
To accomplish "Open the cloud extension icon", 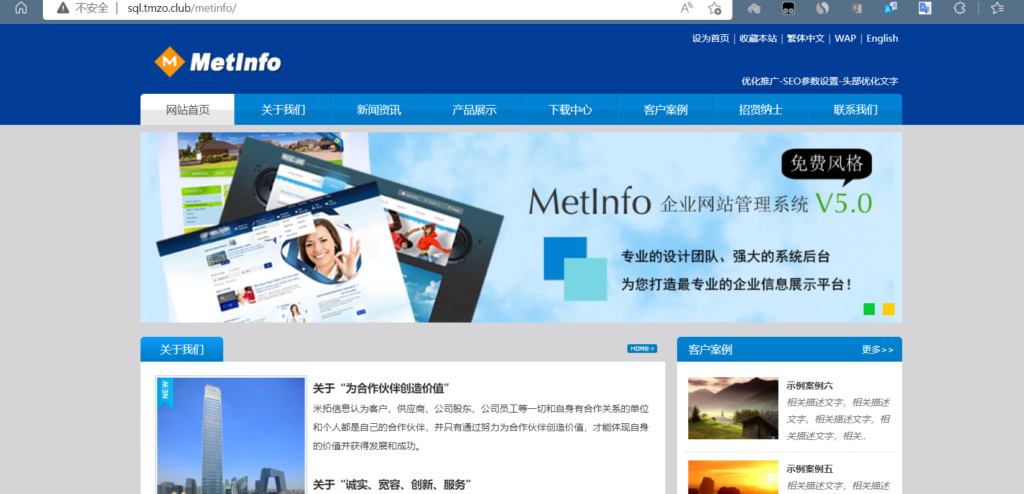I will (x=754, y=8).
